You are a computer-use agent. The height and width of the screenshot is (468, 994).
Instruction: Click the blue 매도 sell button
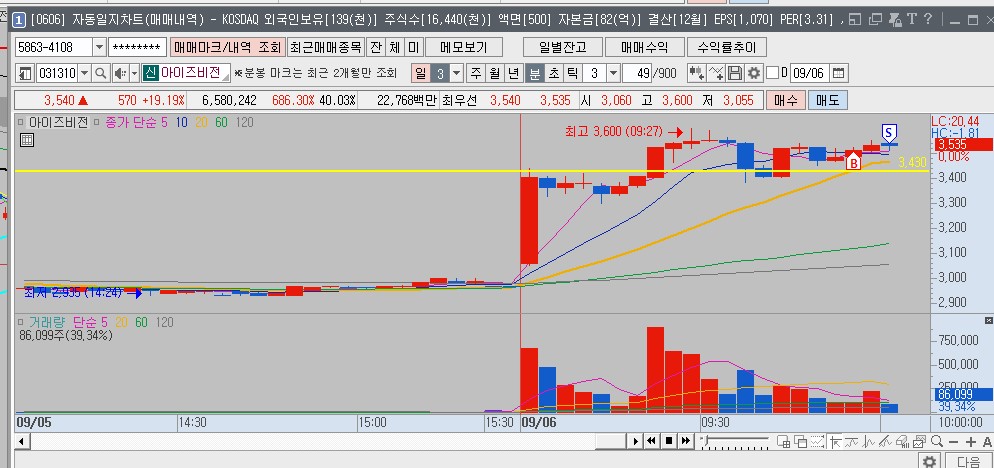[827, 100]
